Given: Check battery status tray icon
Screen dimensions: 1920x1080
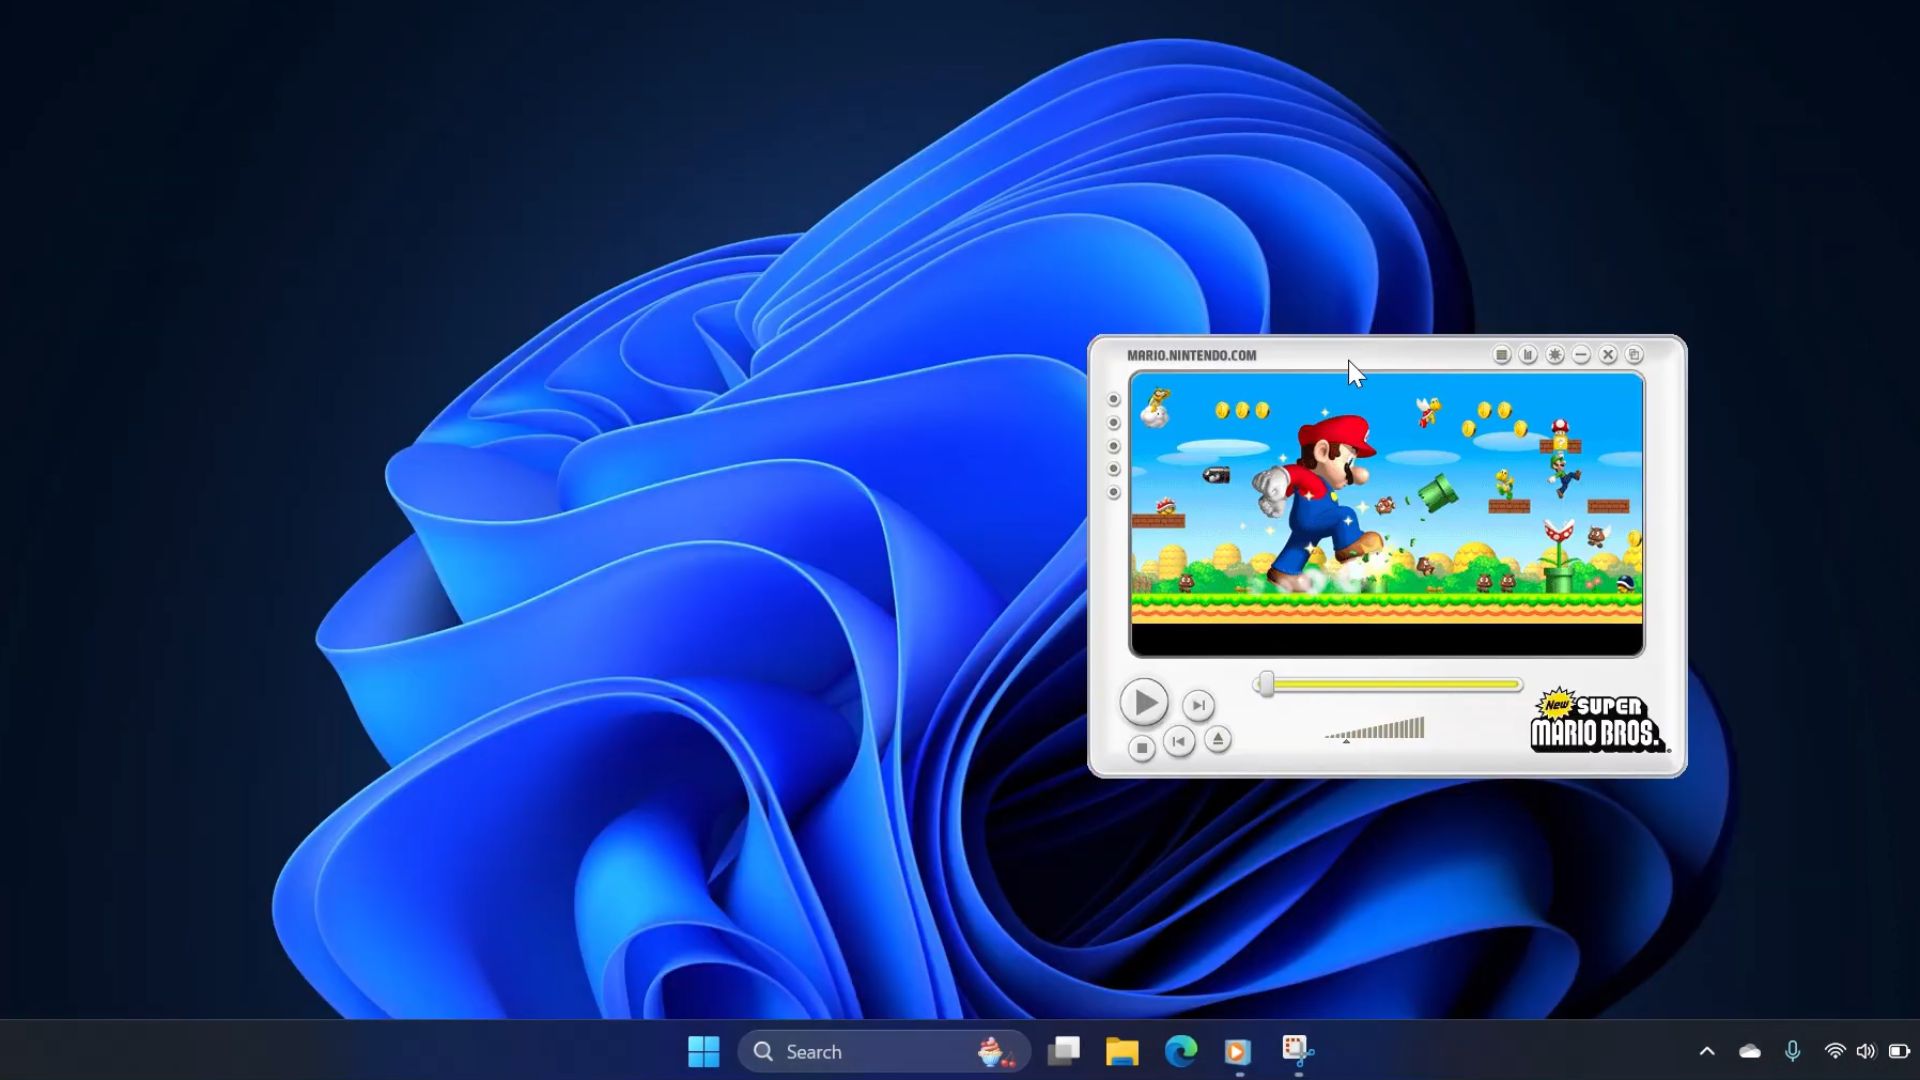Looking at the screenshot, I should (1898, 1051).
